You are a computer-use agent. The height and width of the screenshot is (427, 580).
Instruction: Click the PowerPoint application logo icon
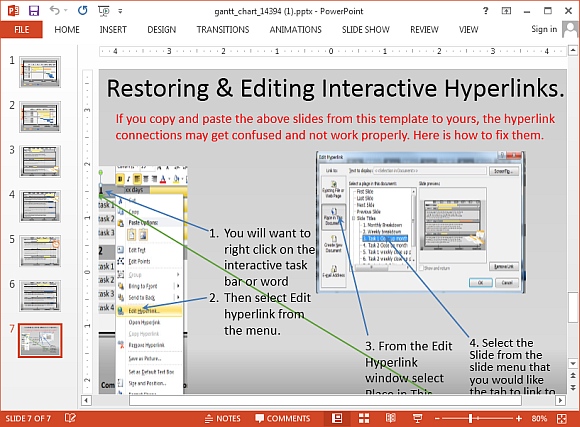13,10
